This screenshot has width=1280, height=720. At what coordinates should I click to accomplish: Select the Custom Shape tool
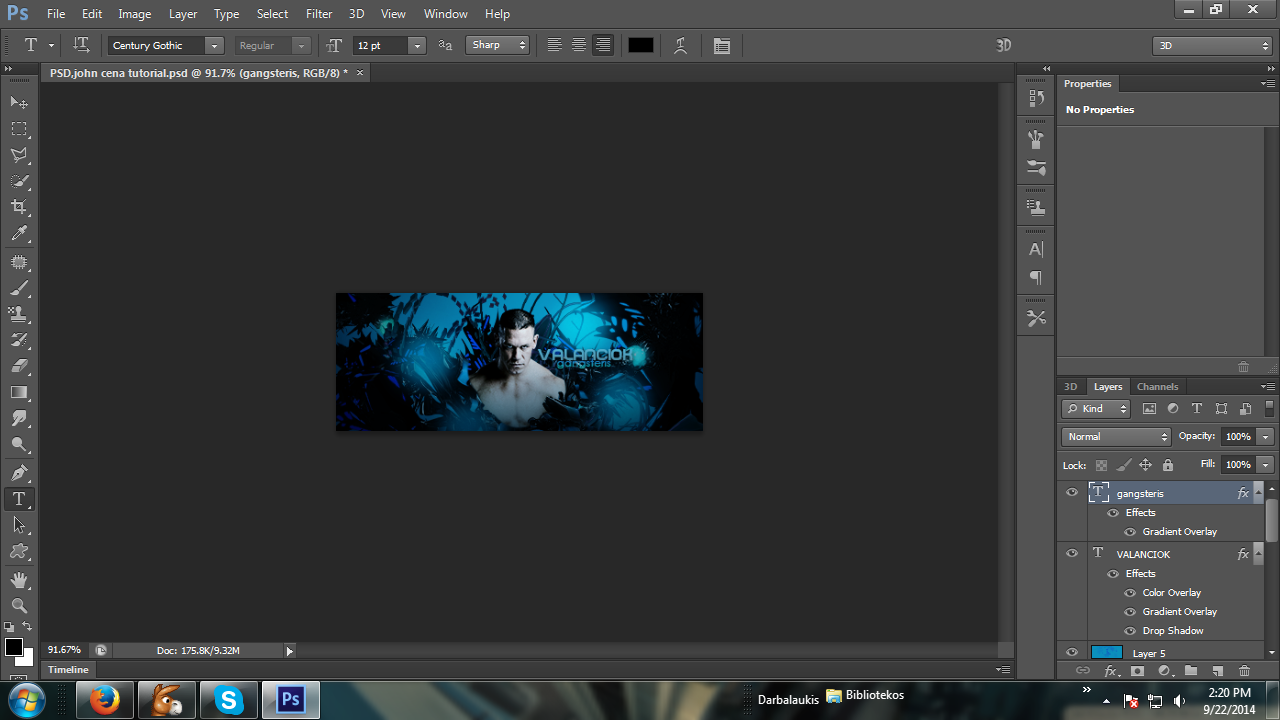(x=19, y=551)
